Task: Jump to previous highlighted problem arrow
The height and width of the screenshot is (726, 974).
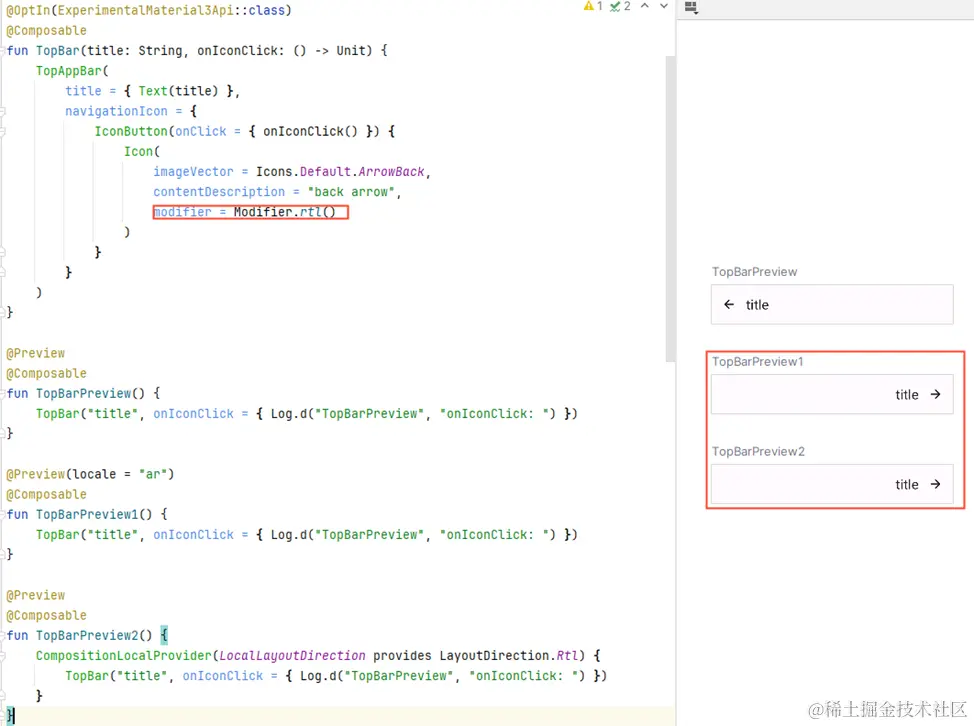Action: click(645, 6)
